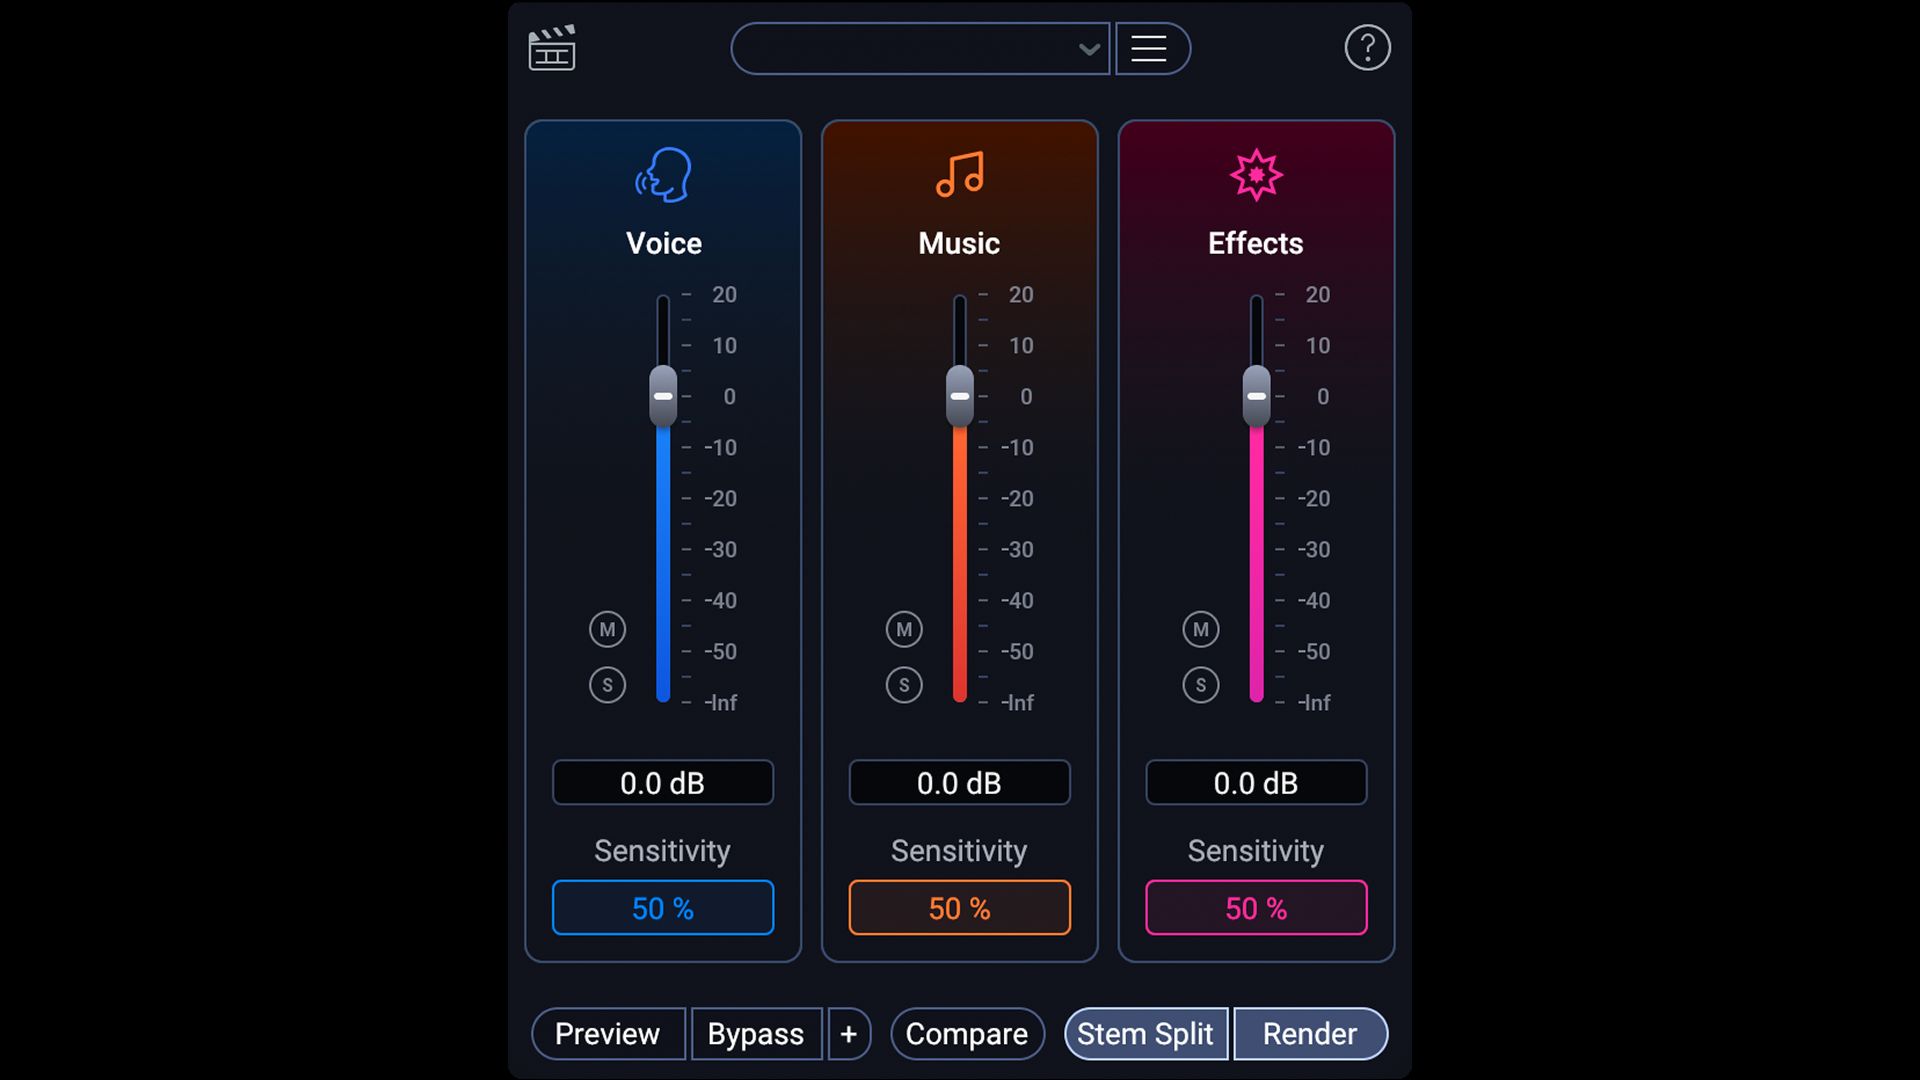Screen dimensions: 1920x1080
Task: Solo the Effects stem
Action: pyautogui.click(x=1200, y=685)
